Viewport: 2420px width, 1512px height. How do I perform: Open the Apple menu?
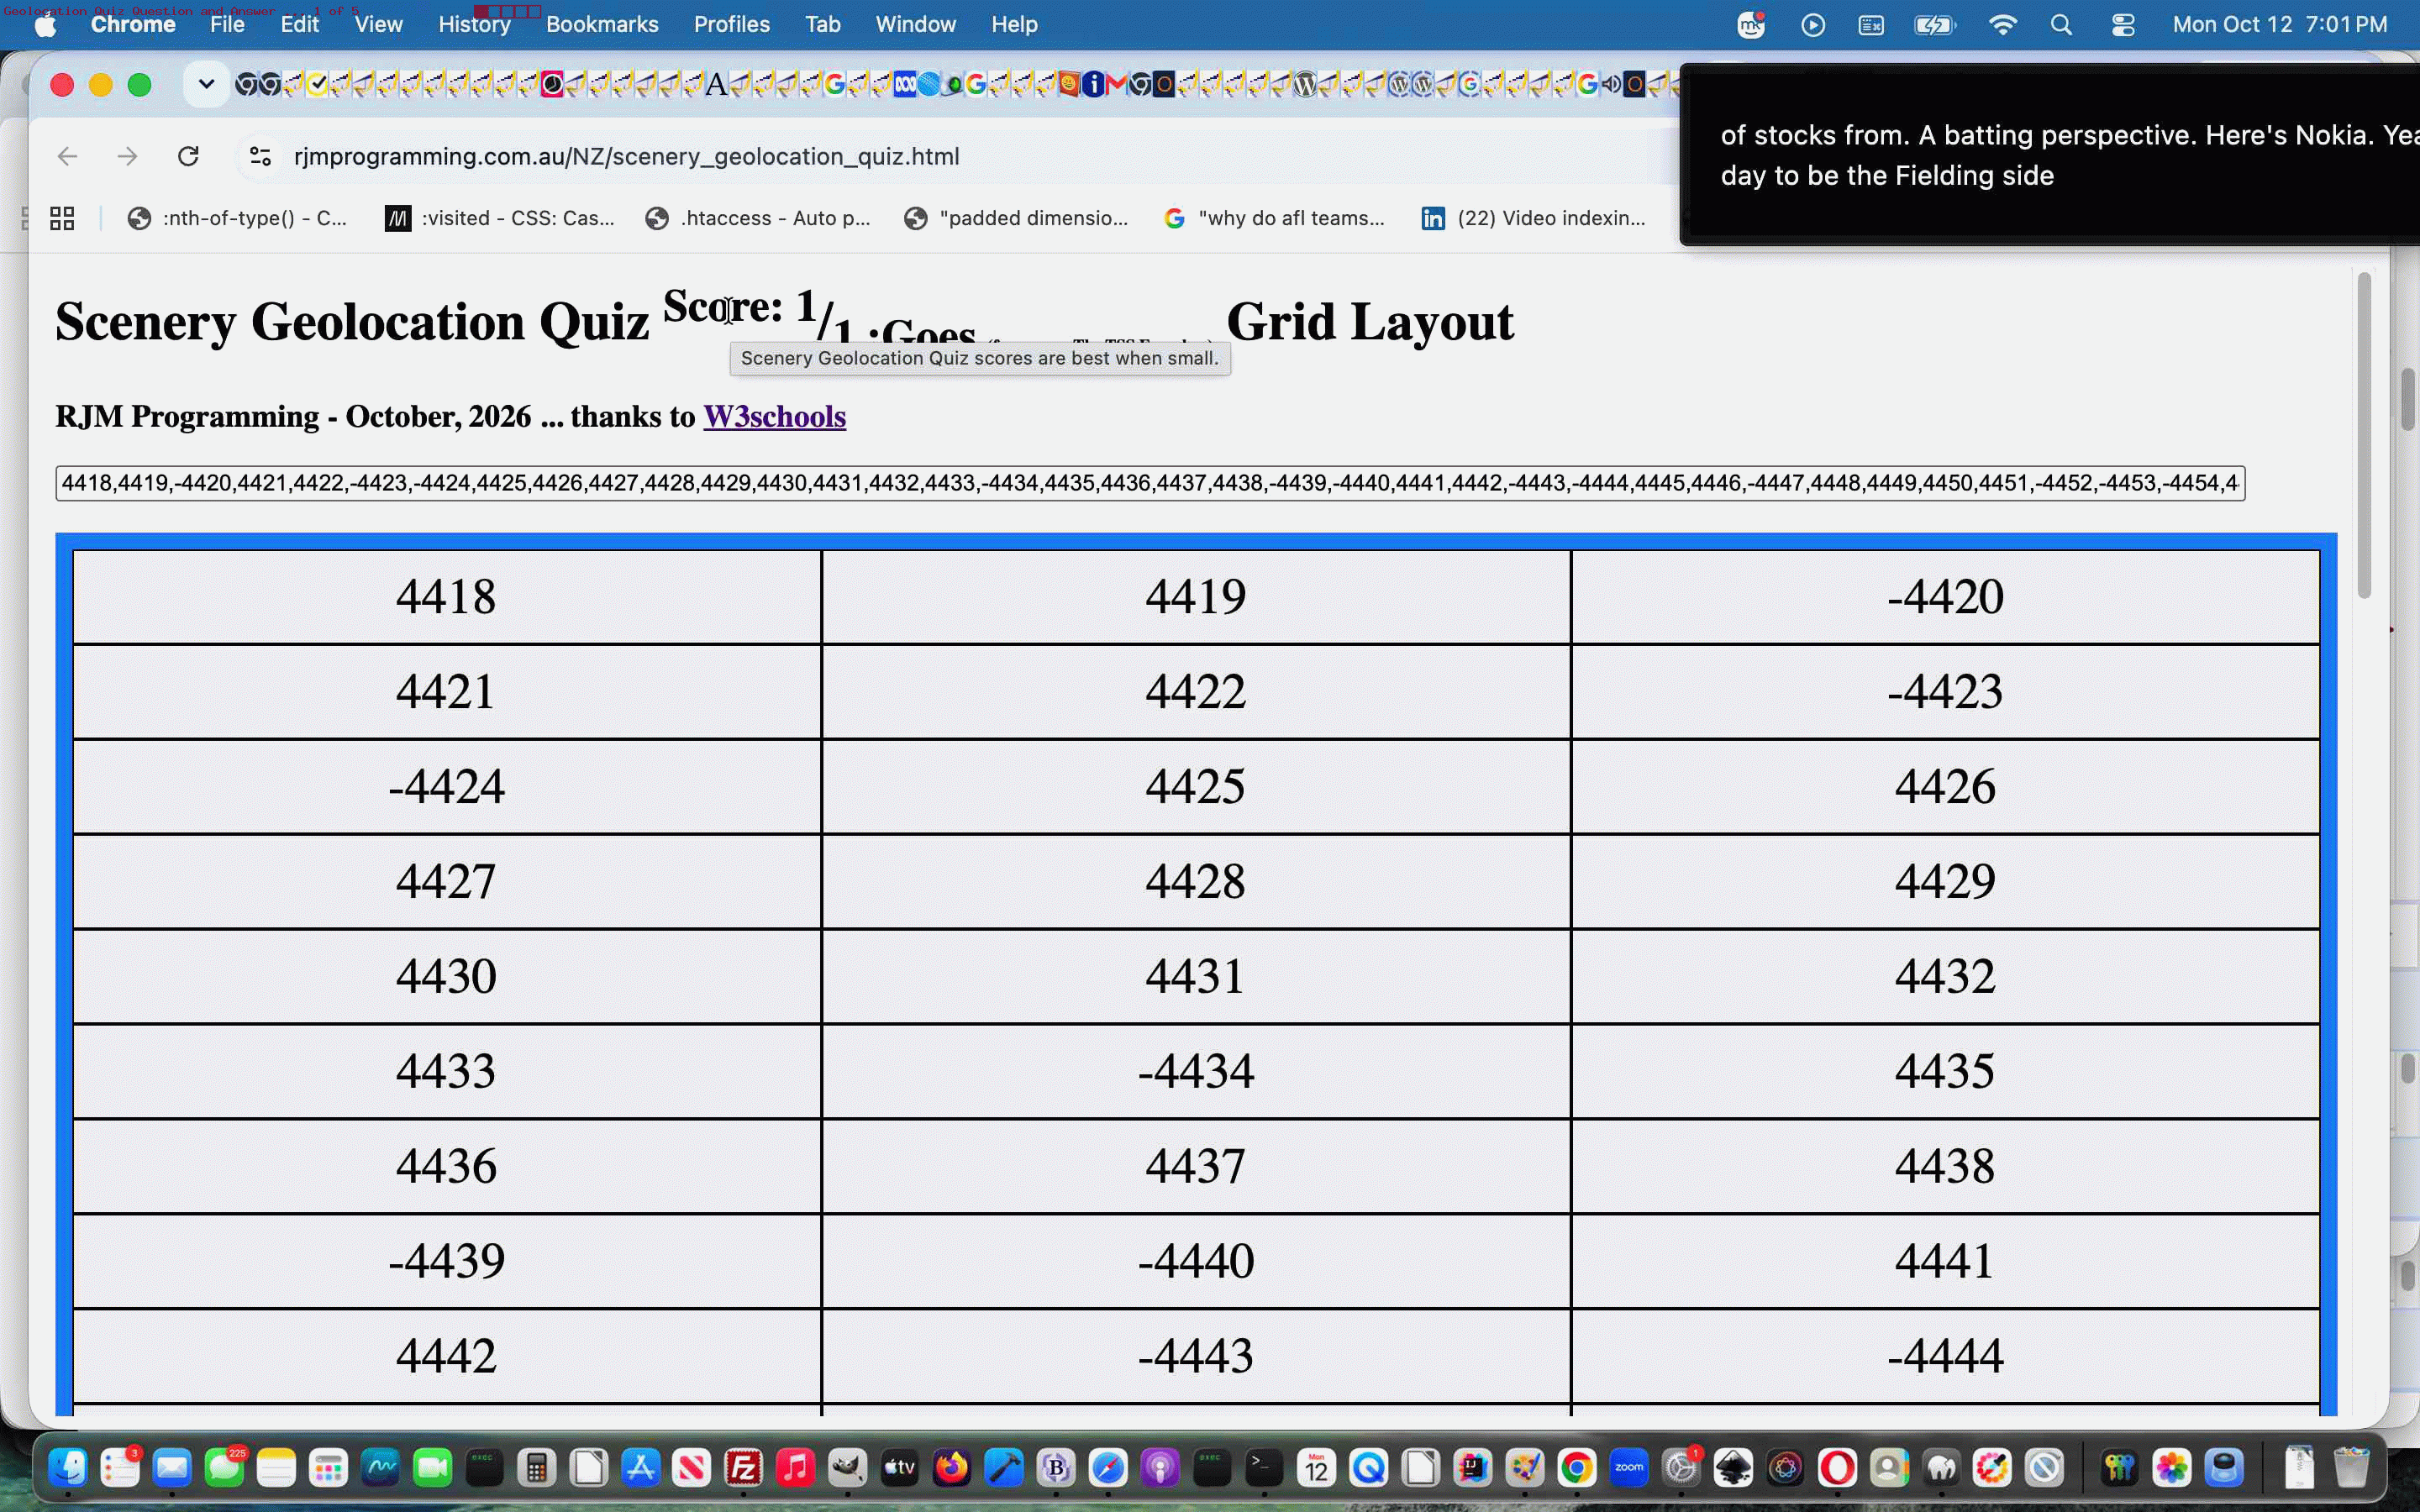tap(46, 24)
